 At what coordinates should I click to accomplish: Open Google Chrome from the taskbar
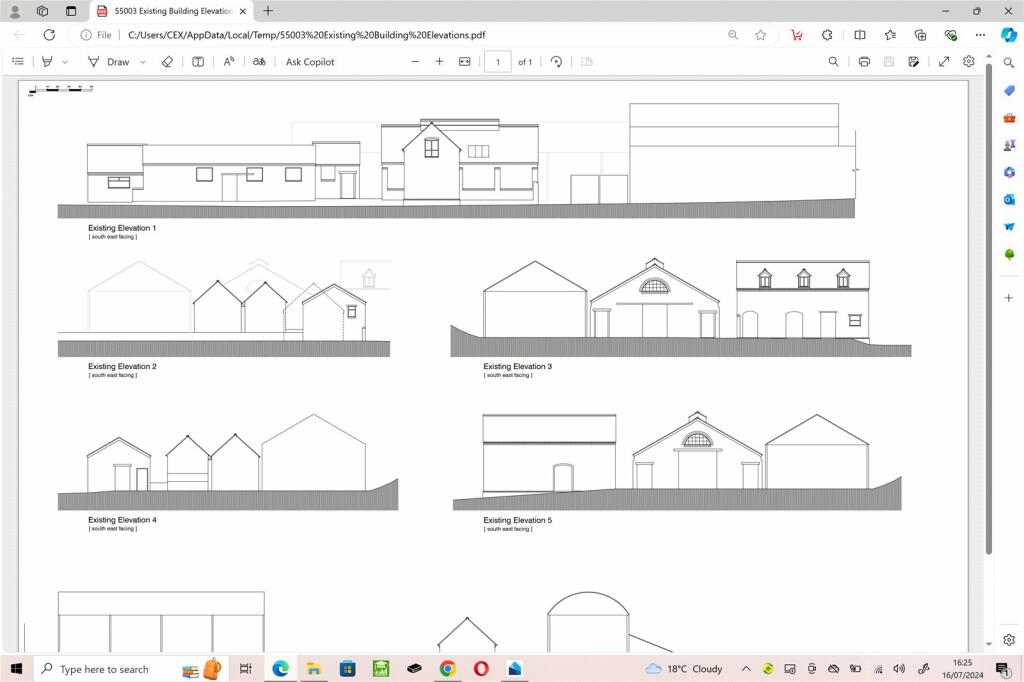click(447, 669)
